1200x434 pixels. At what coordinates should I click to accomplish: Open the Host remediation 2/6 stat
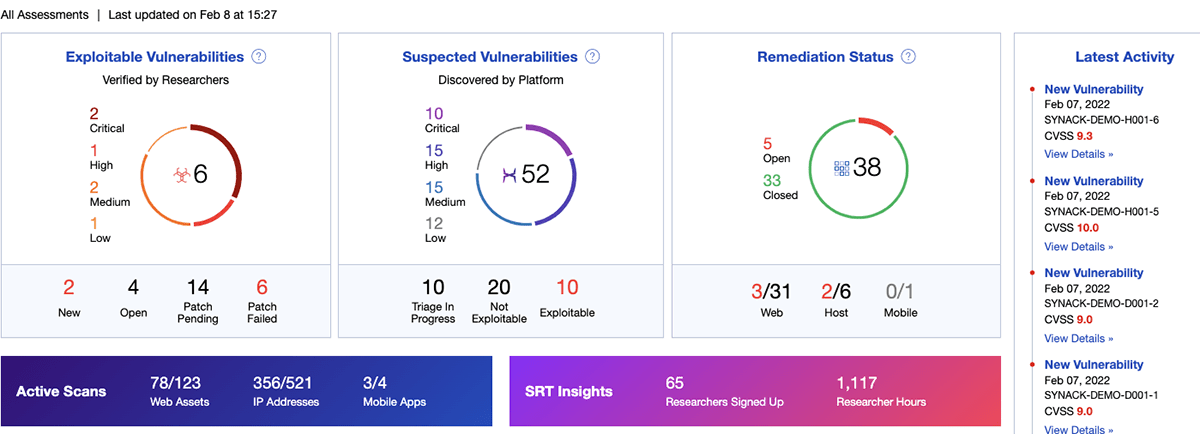tap(836, 291)
